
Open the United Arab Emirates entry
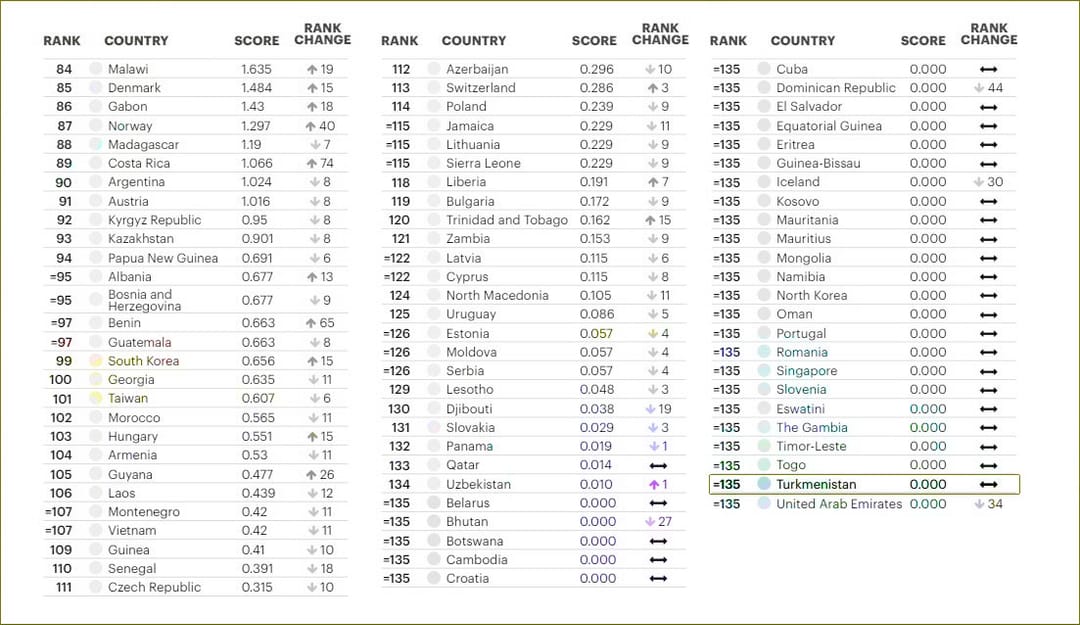point(839,504)
